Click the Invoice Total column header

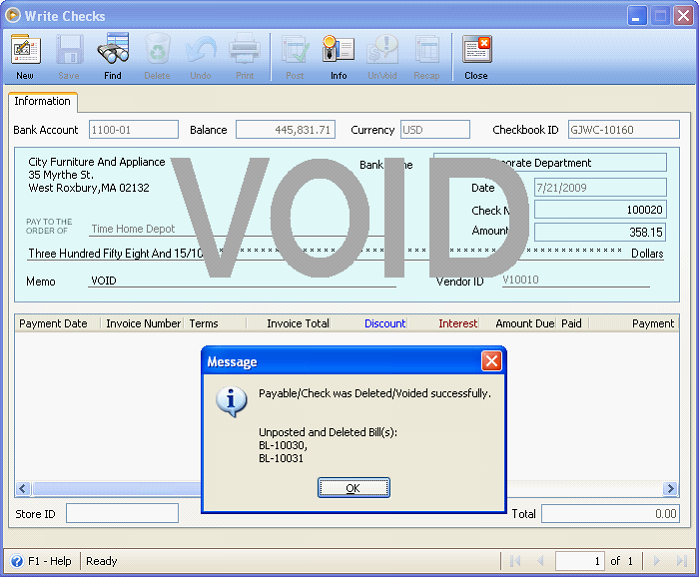click(x=289, y=324)
